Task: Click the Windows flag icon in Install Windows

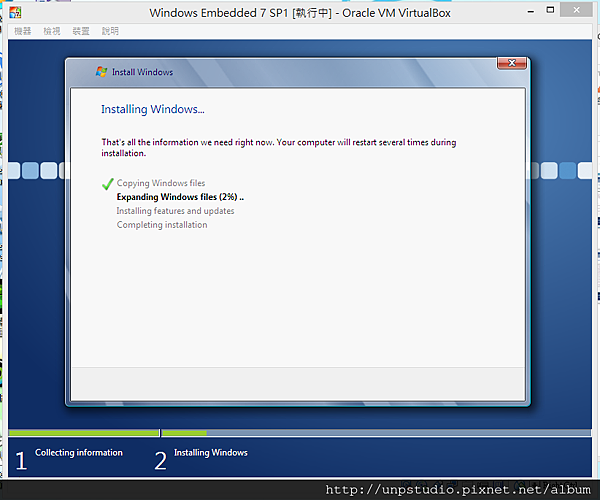Action: coord(101,72)
